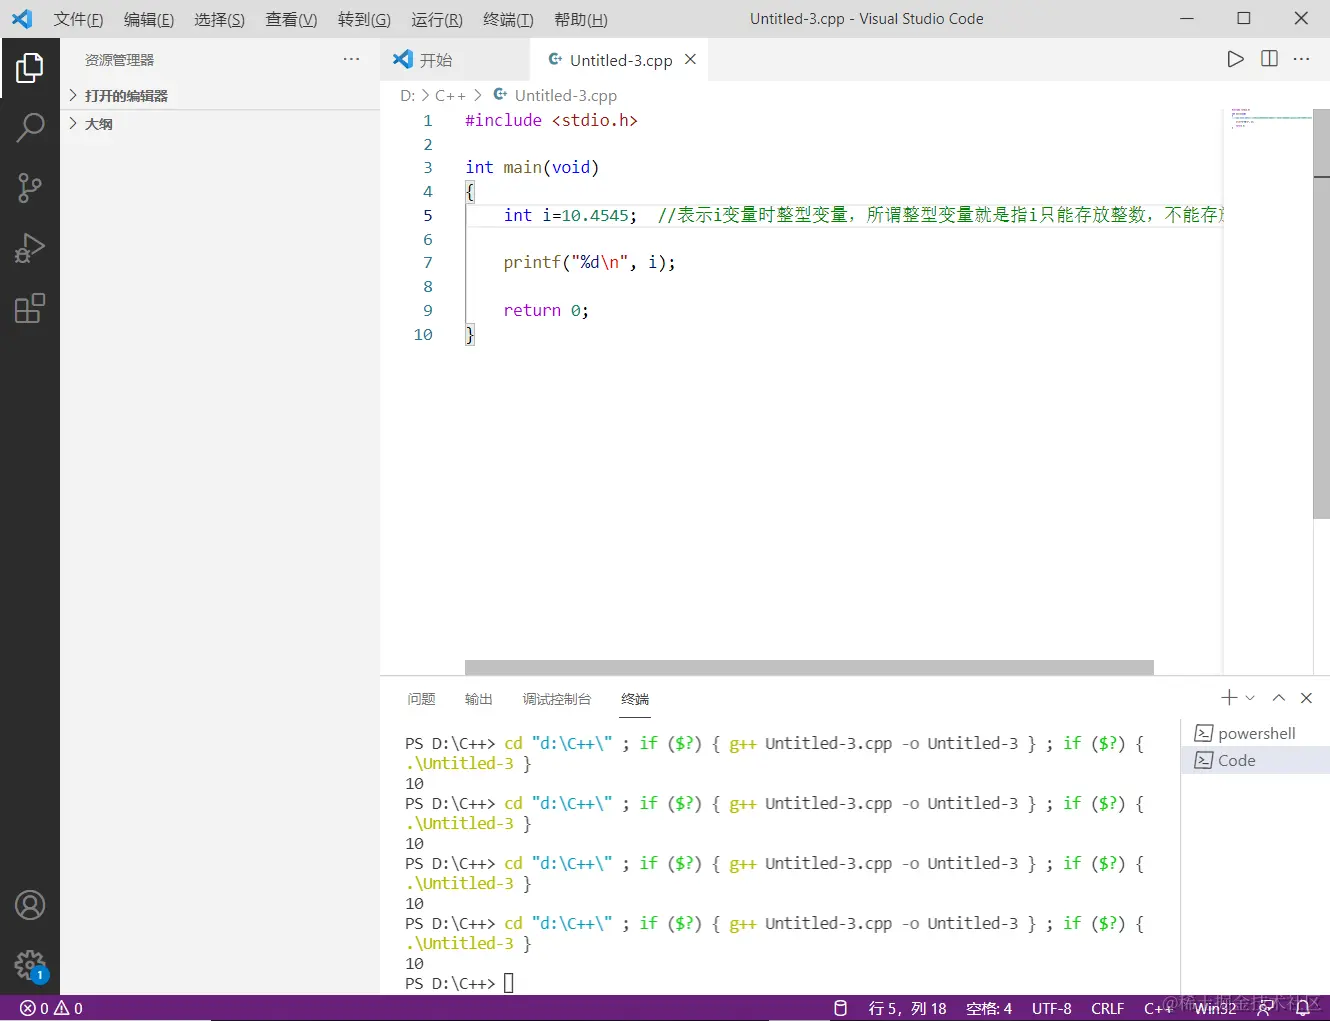
Task: Change line ending via CRLF
Action: 1107,1008
